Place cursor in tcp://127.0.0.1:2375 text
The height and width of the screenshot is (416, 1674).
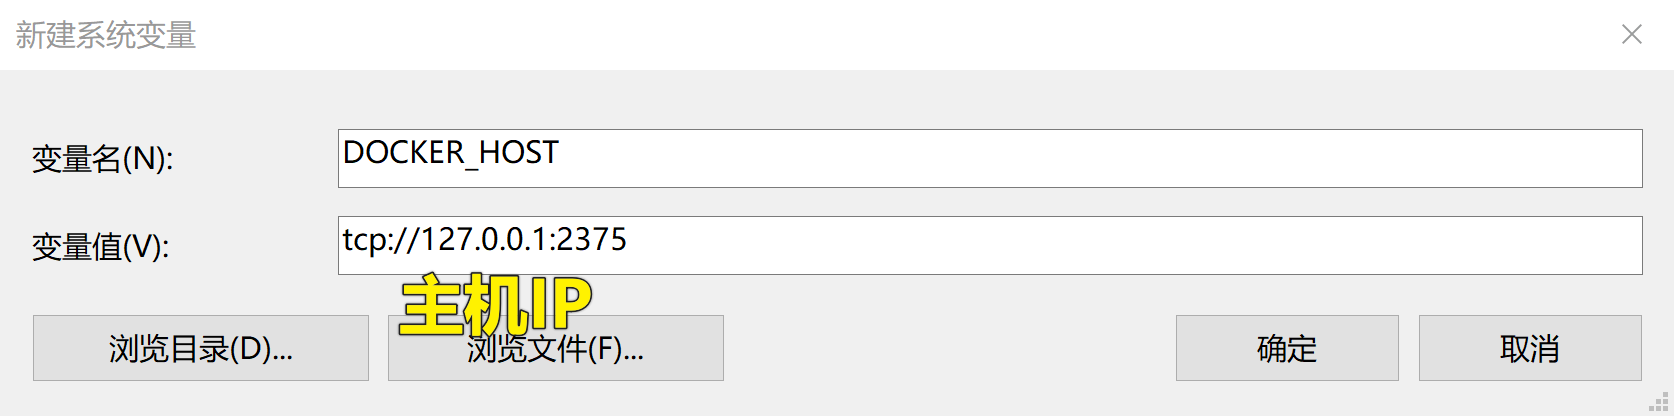tap(484, 240)
